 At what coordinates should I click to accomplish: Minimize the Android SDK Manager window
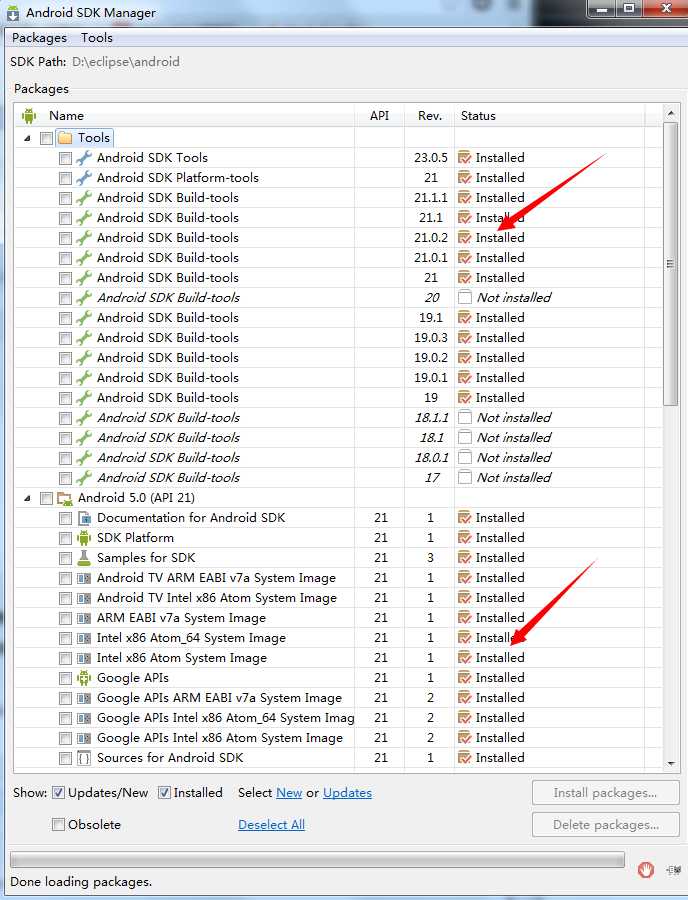pos(602,9)
